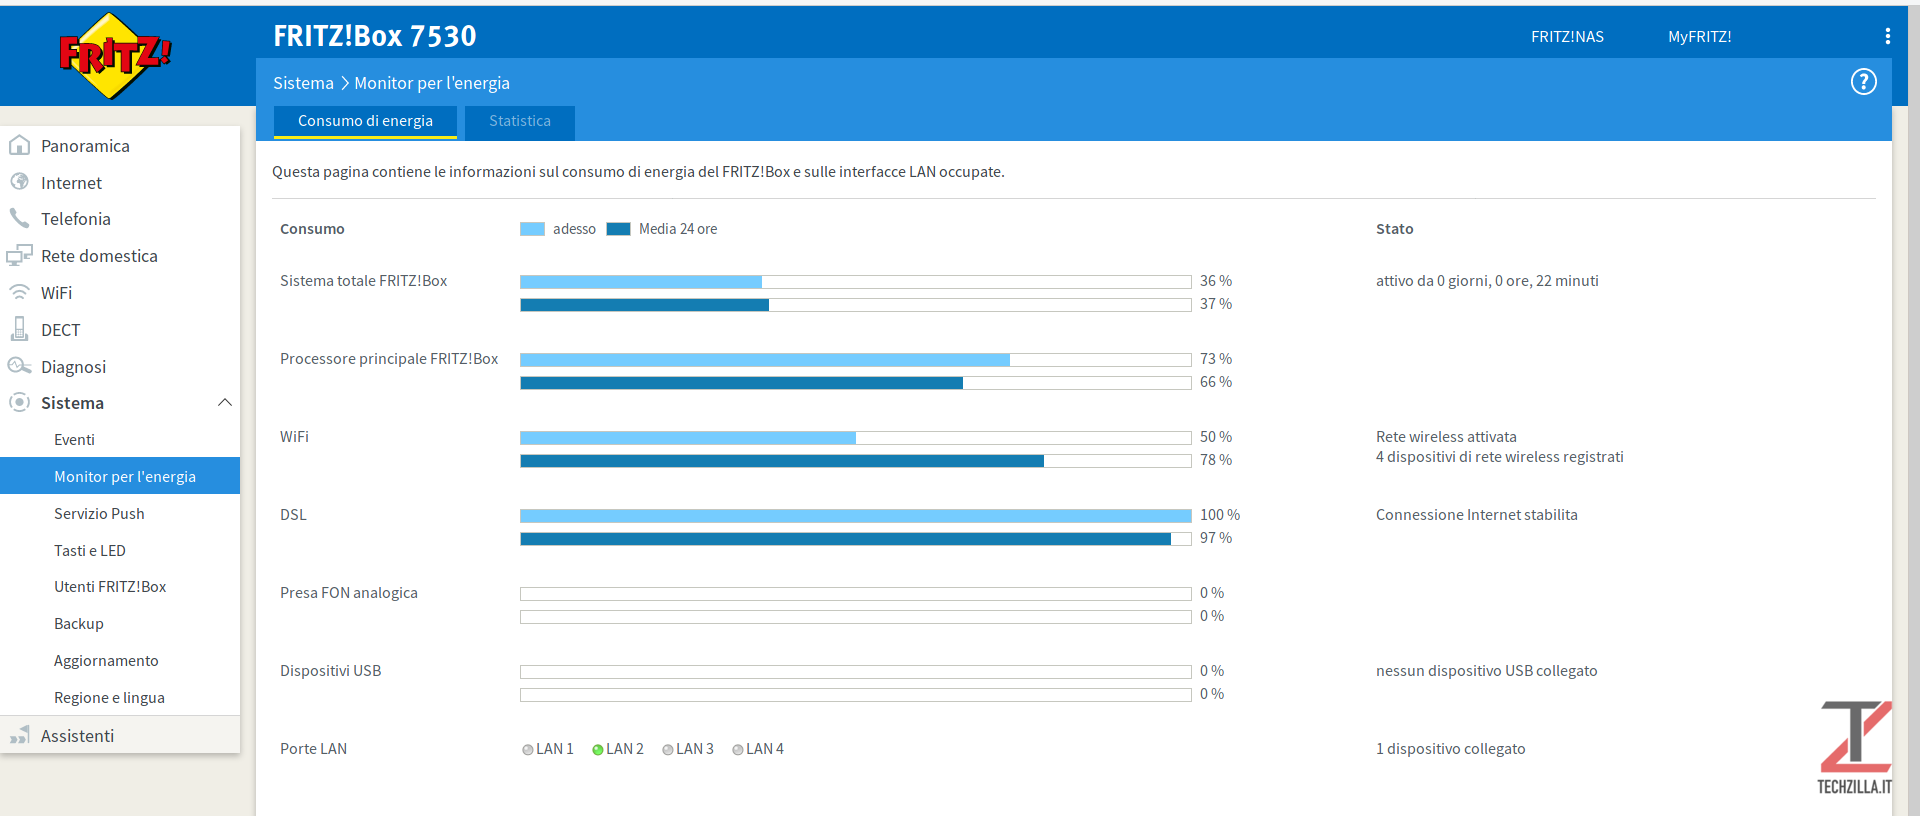Click the Panoramica house icon
1920x816 pixels.
(19, 146)
